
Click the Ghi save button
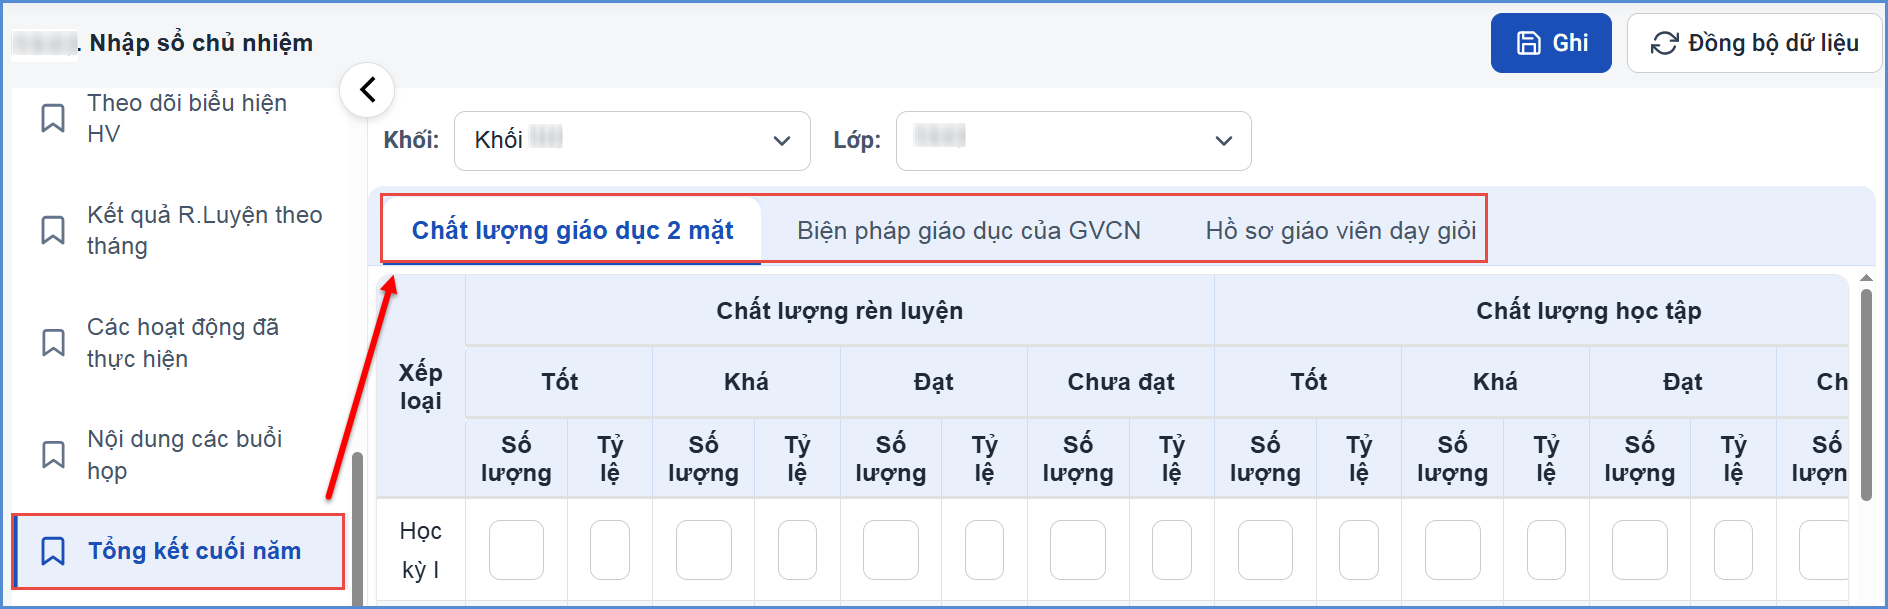pyautogui.click(x=1551, y=43)
